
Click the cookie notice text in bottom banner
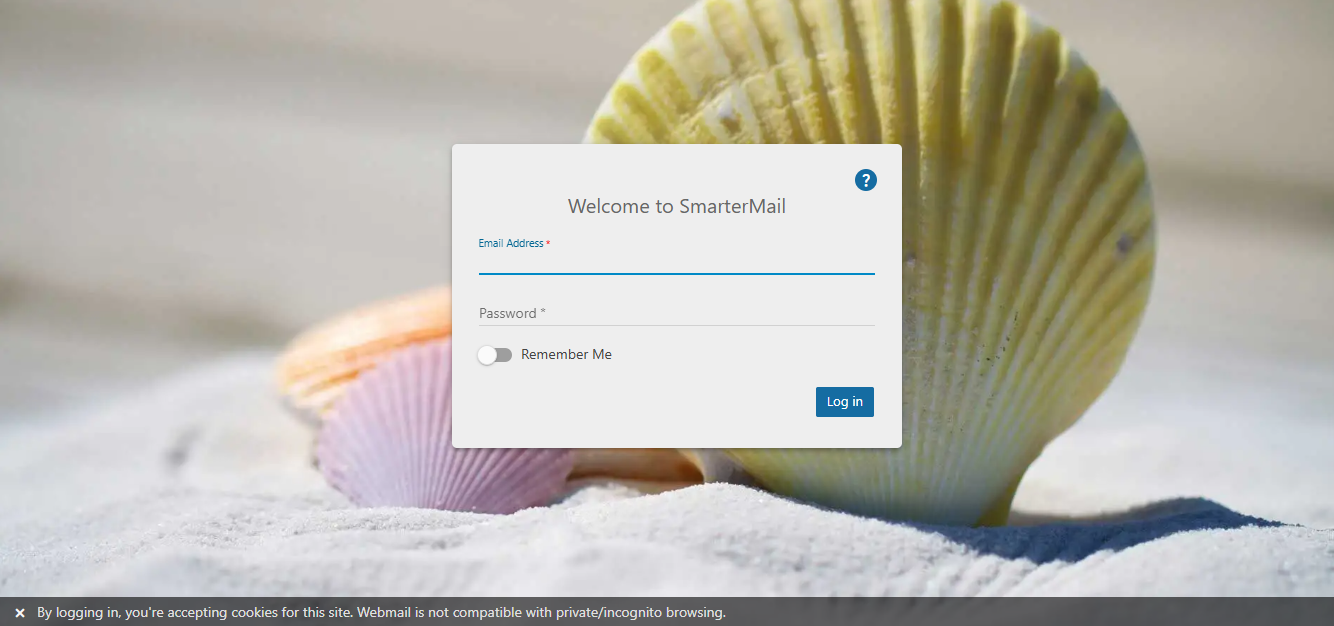(x=381, y=612)
